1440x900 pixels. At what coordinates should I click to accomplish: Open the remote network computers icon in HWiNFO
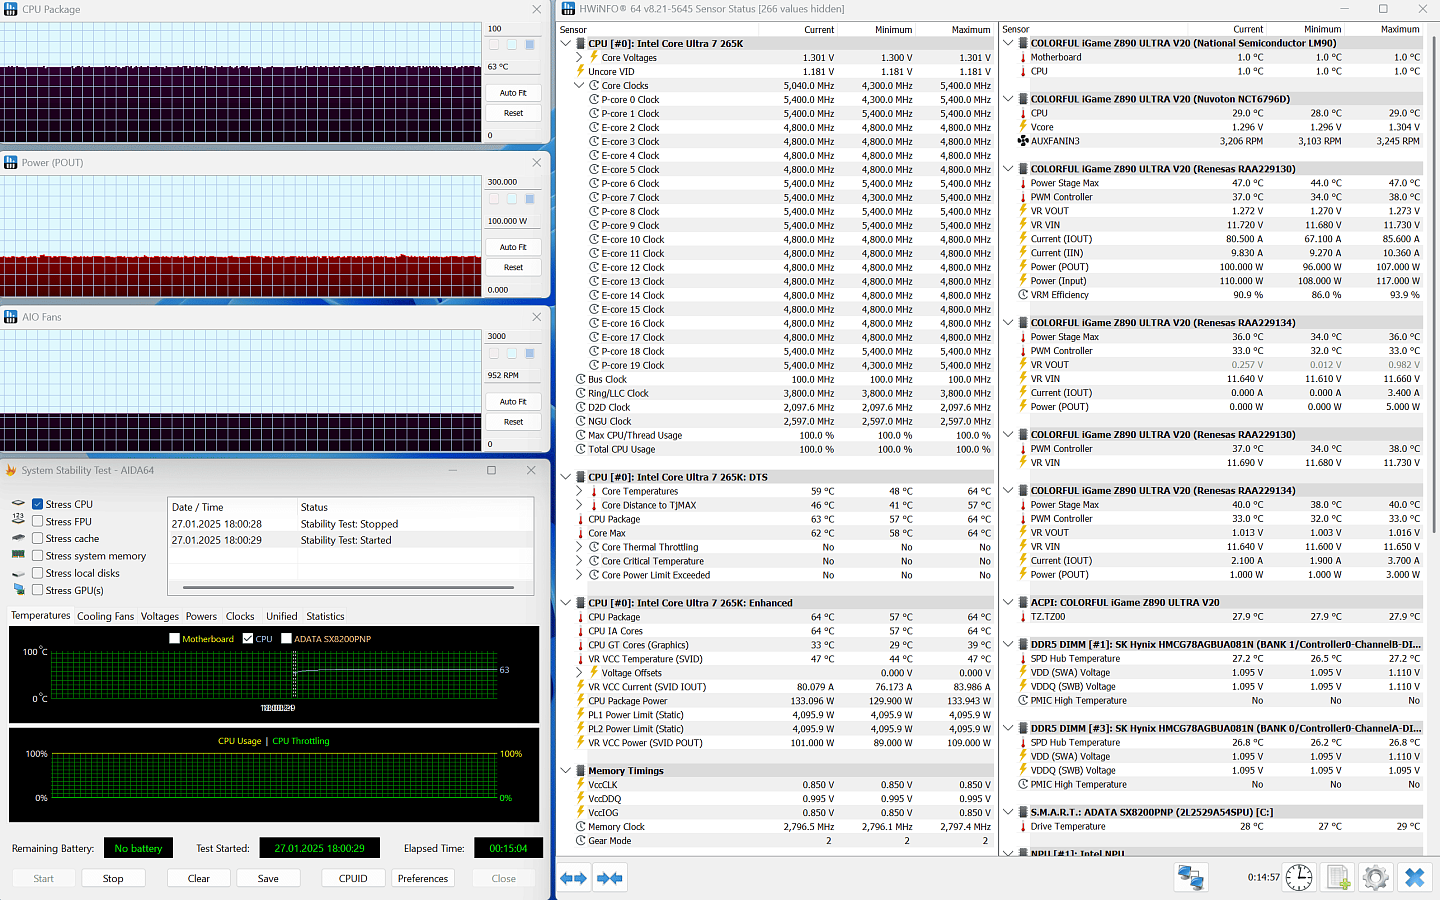(1190, 878)
